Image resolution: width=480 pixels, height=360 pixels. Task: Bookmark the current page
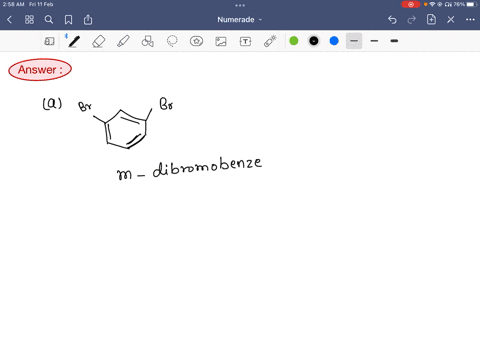68,20
